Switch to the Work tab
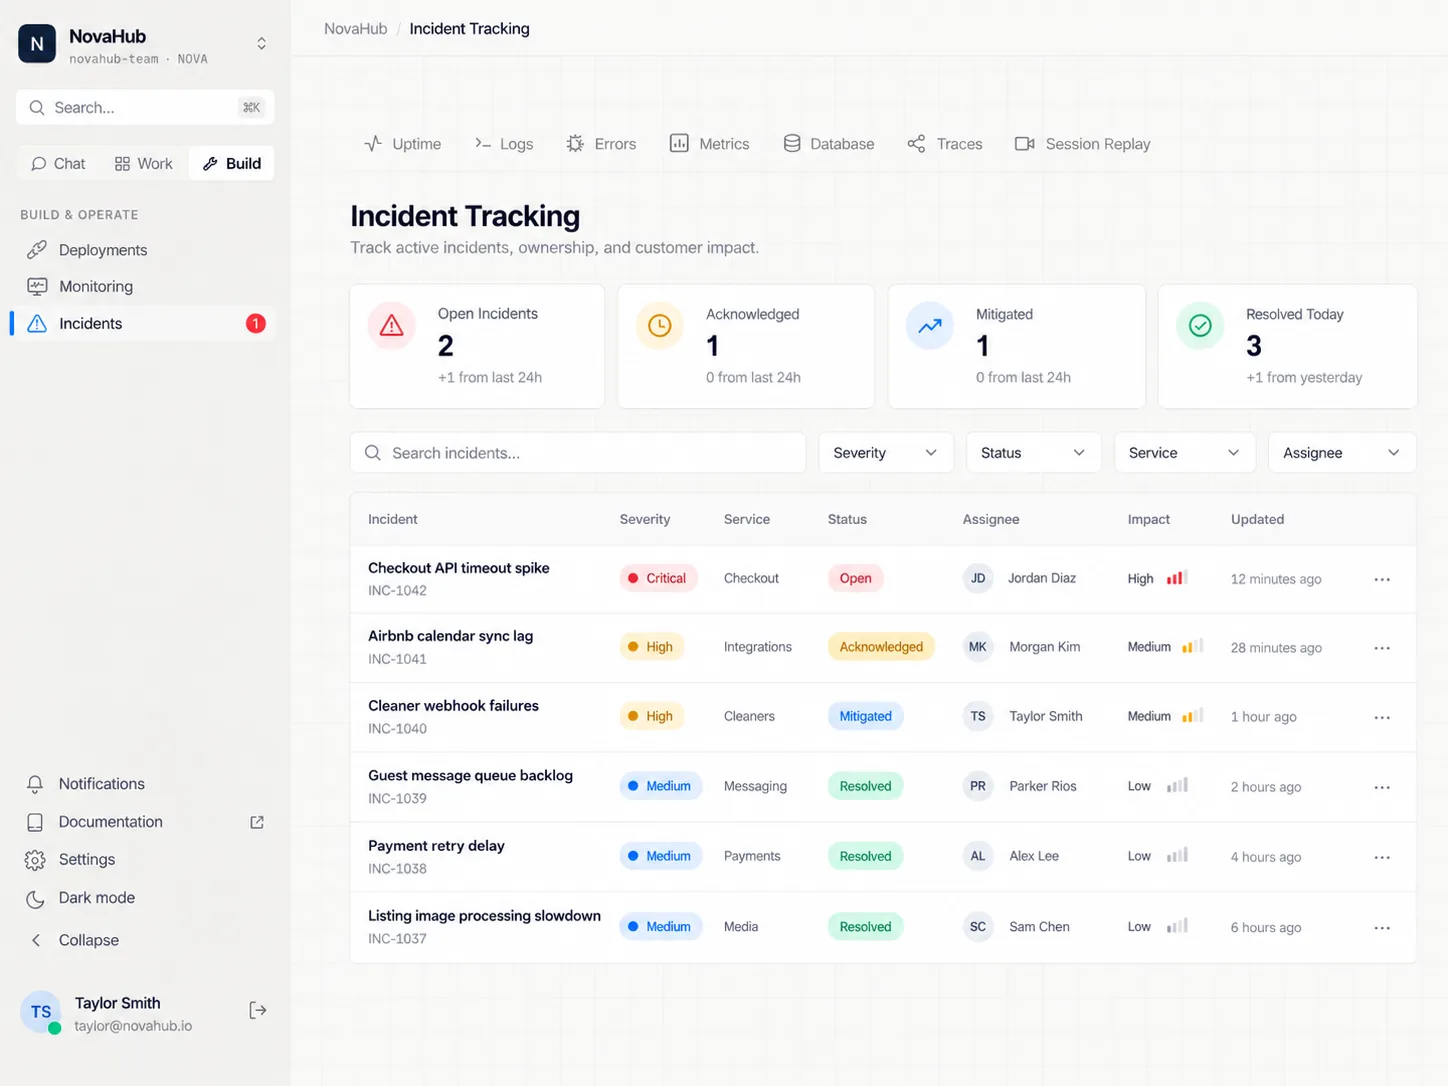 [x=144, y=163]
